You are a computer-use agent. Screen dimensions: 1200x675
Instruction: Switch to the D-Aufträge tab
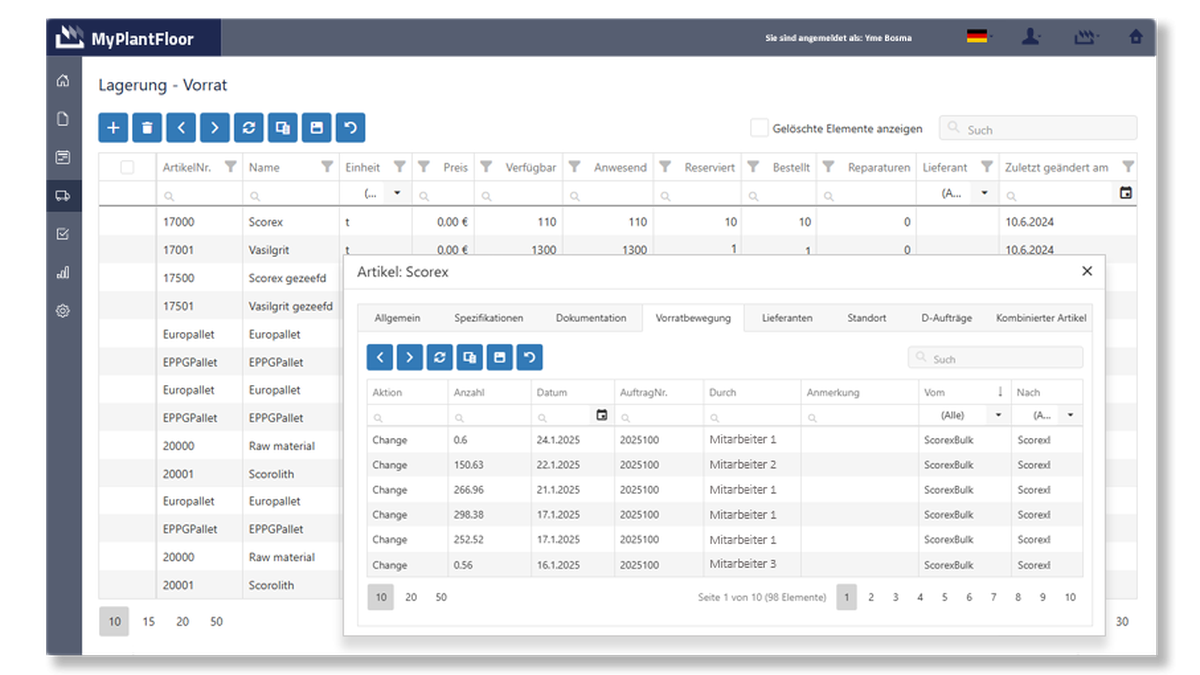click(x=946, y=318)
